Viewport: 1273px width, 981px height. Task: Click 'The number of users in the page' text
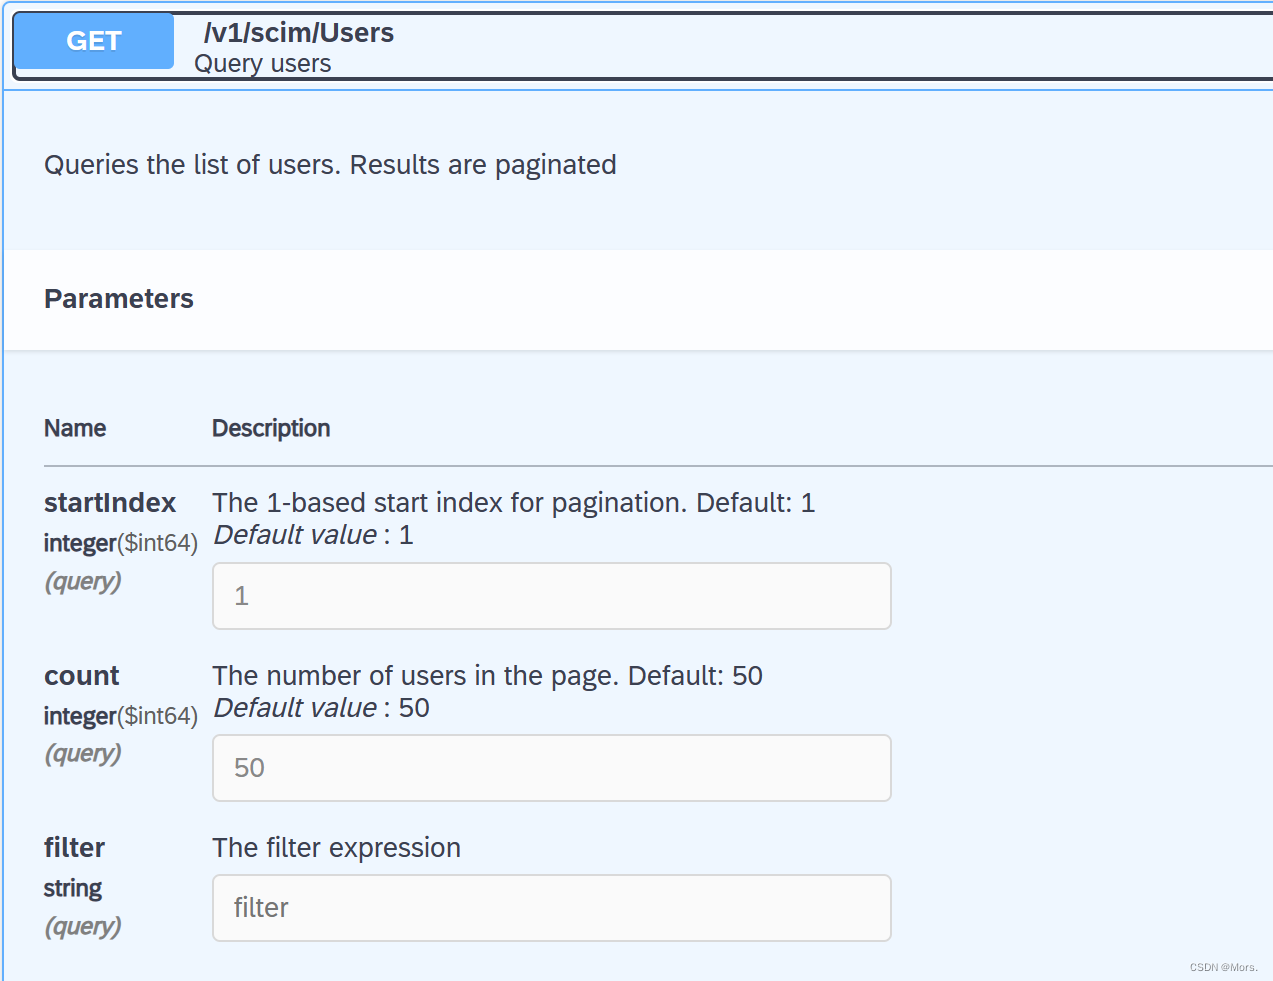pos(487,676)
